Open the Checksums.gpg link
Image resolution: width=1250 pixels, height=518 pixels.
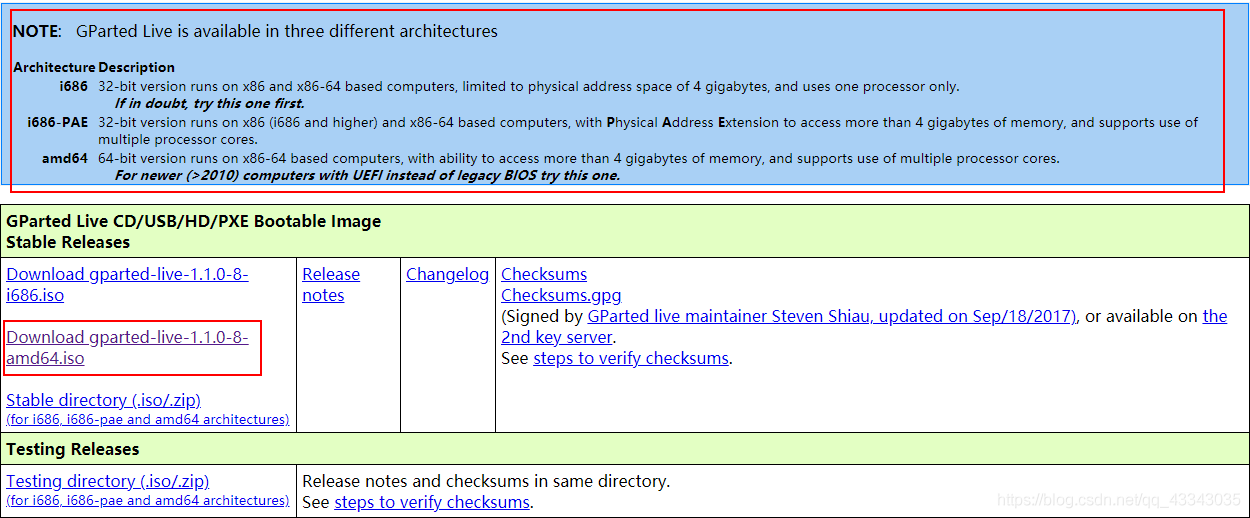[x=561, y=295]
